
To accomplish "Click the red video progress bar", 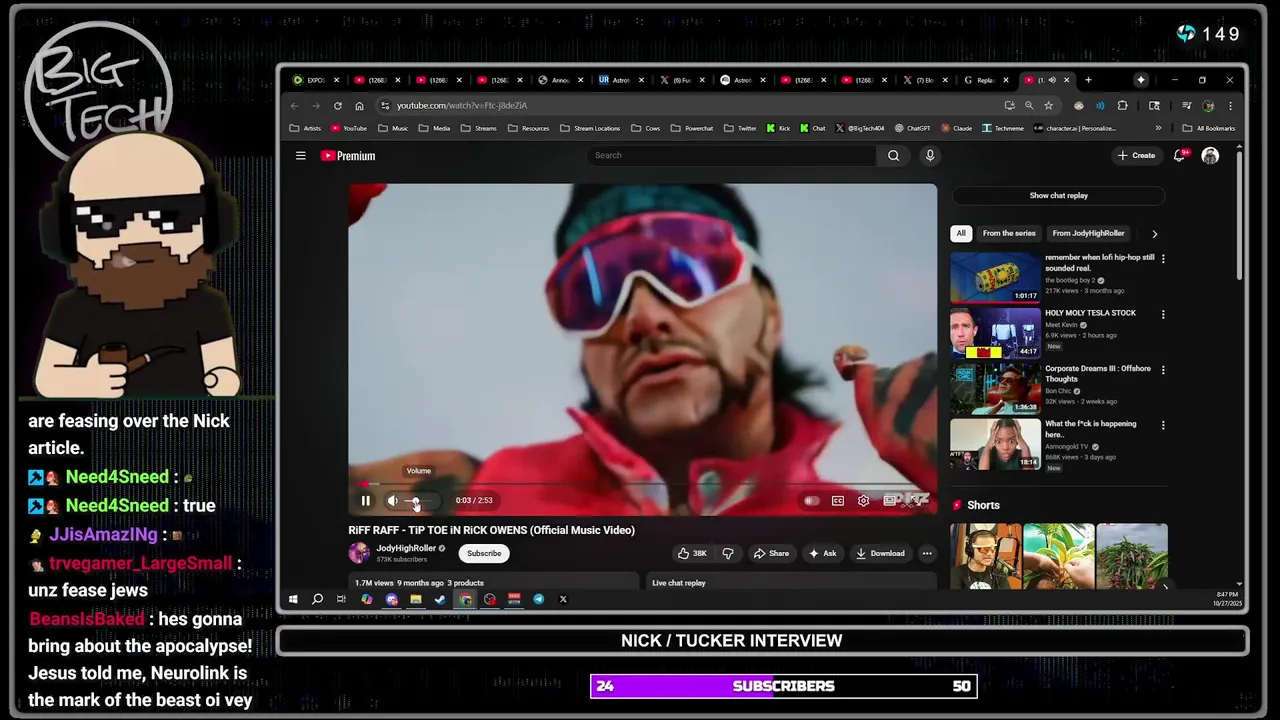I will pos(642,485).
